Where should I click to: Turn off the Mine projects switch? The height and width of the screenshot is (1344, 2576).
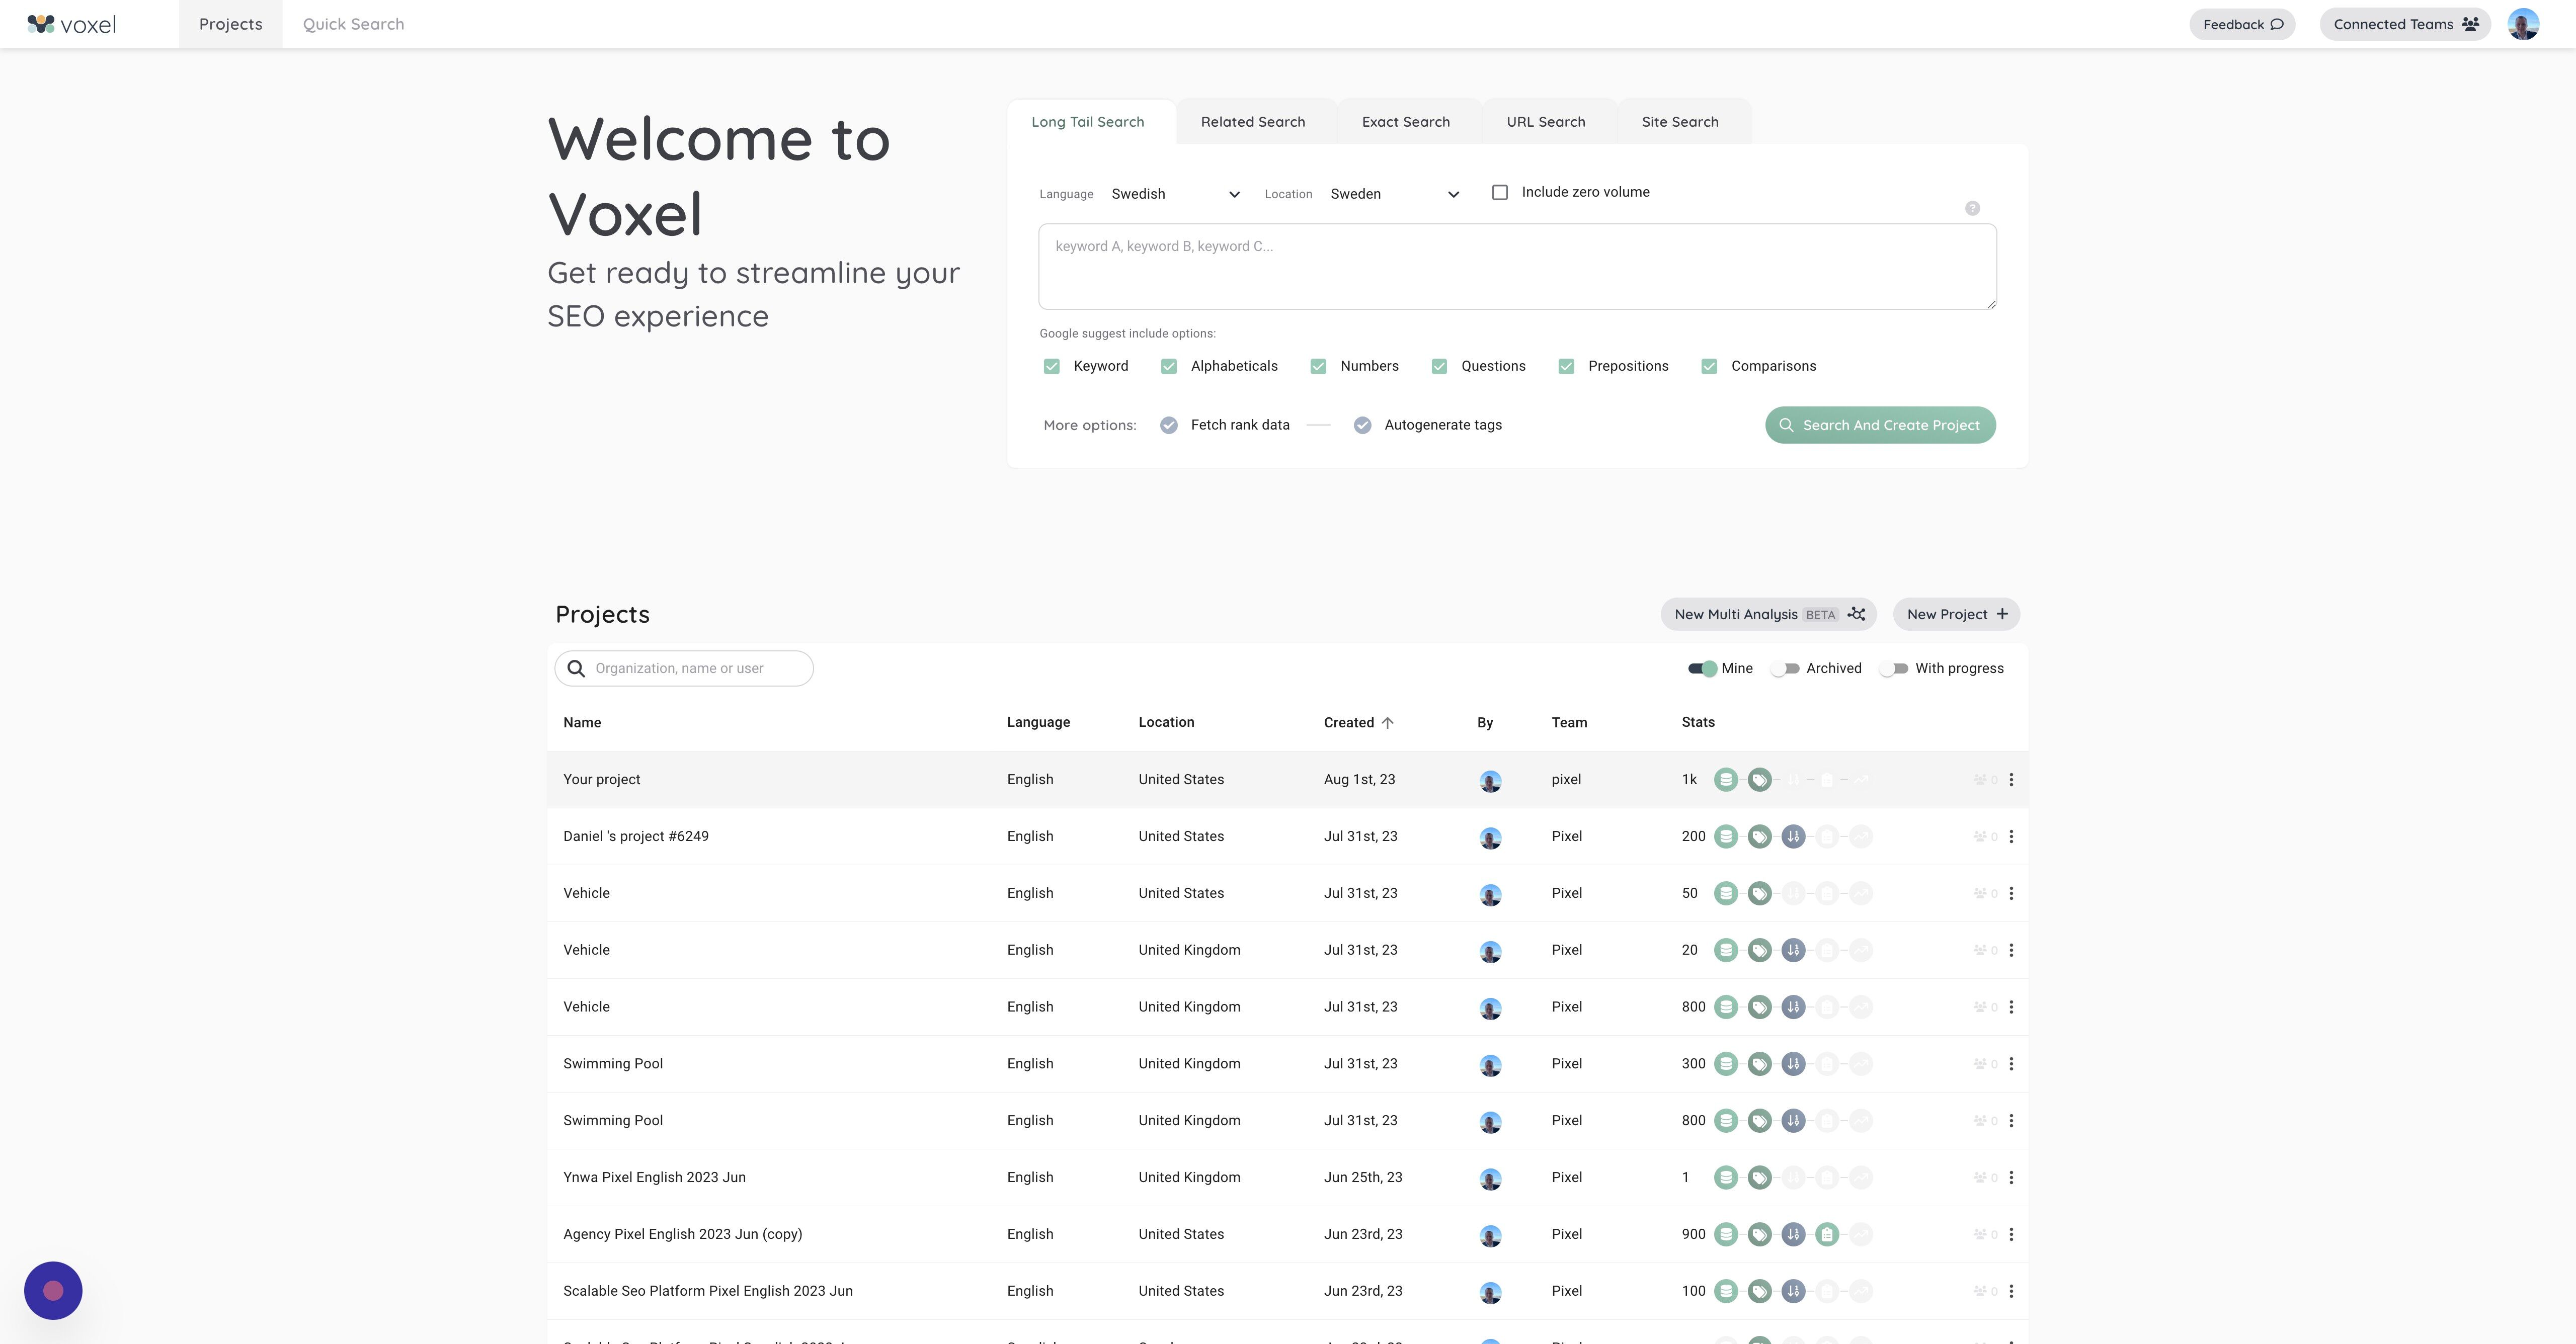click(1702, 668)
